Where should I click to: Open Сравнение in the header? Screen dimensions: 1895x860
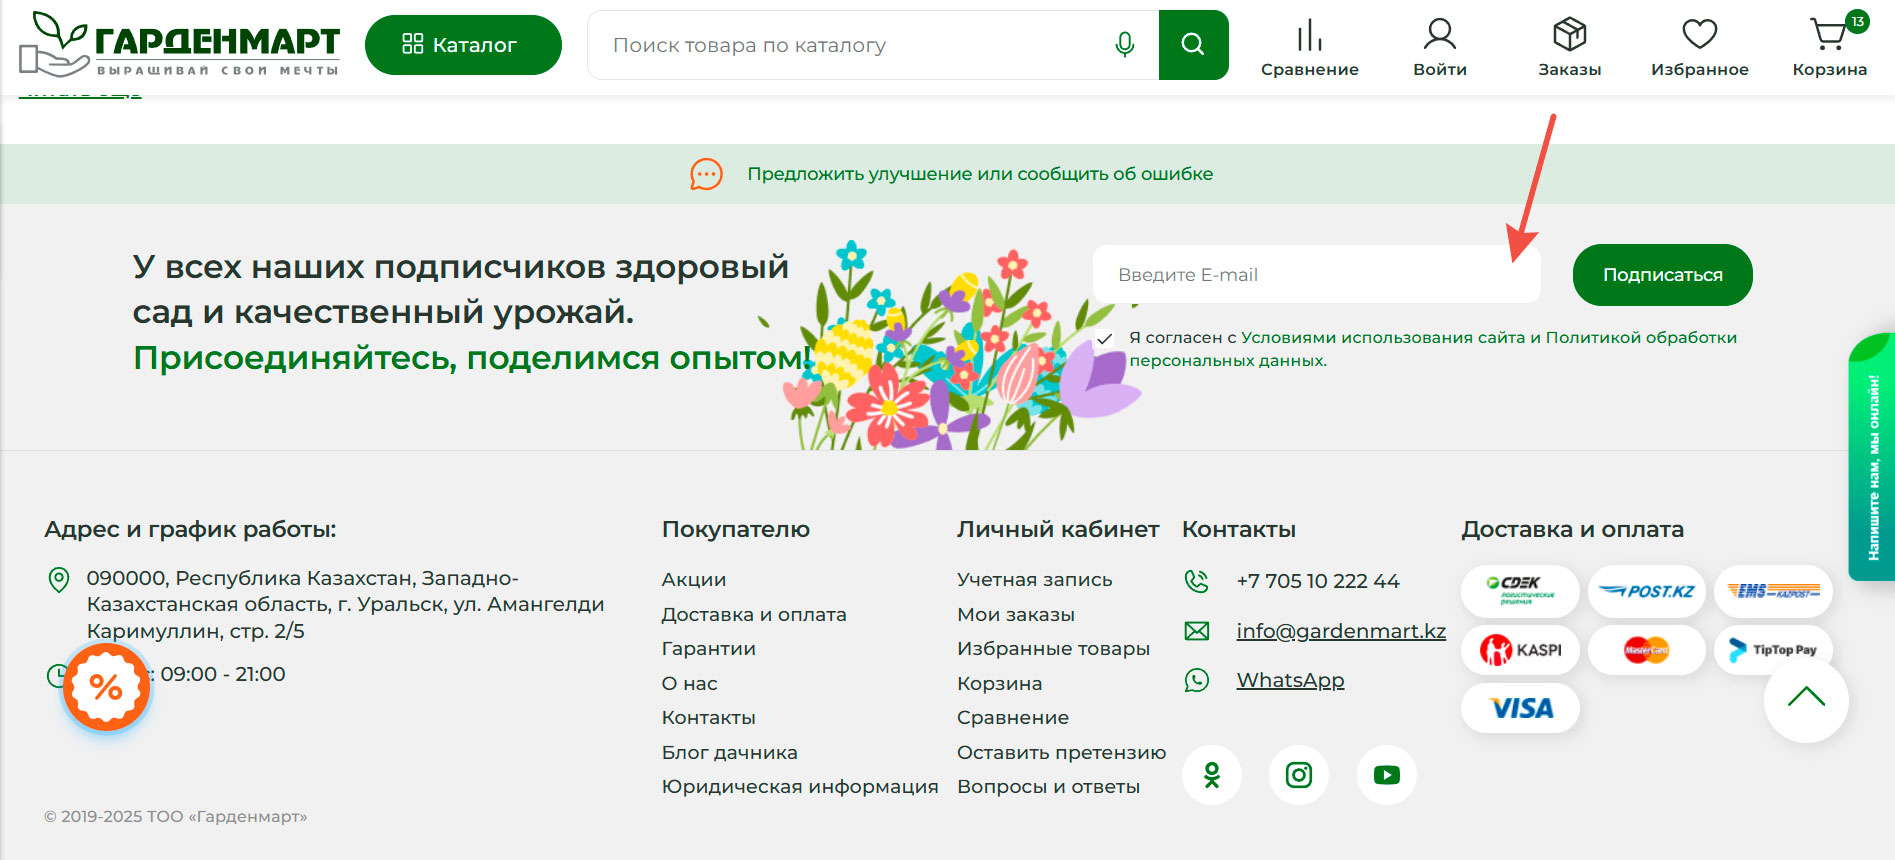point(1309,47)
